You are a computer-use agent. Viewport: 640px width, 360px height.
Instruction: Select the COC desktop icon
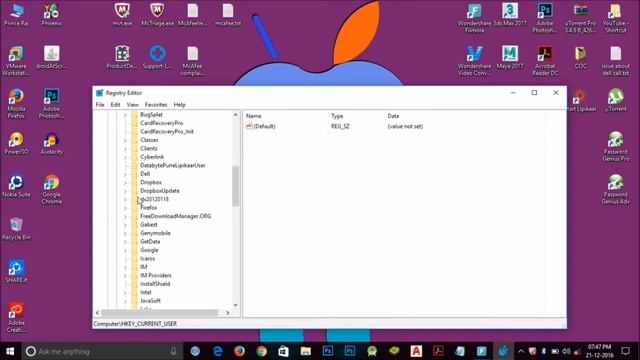point(580,57)
